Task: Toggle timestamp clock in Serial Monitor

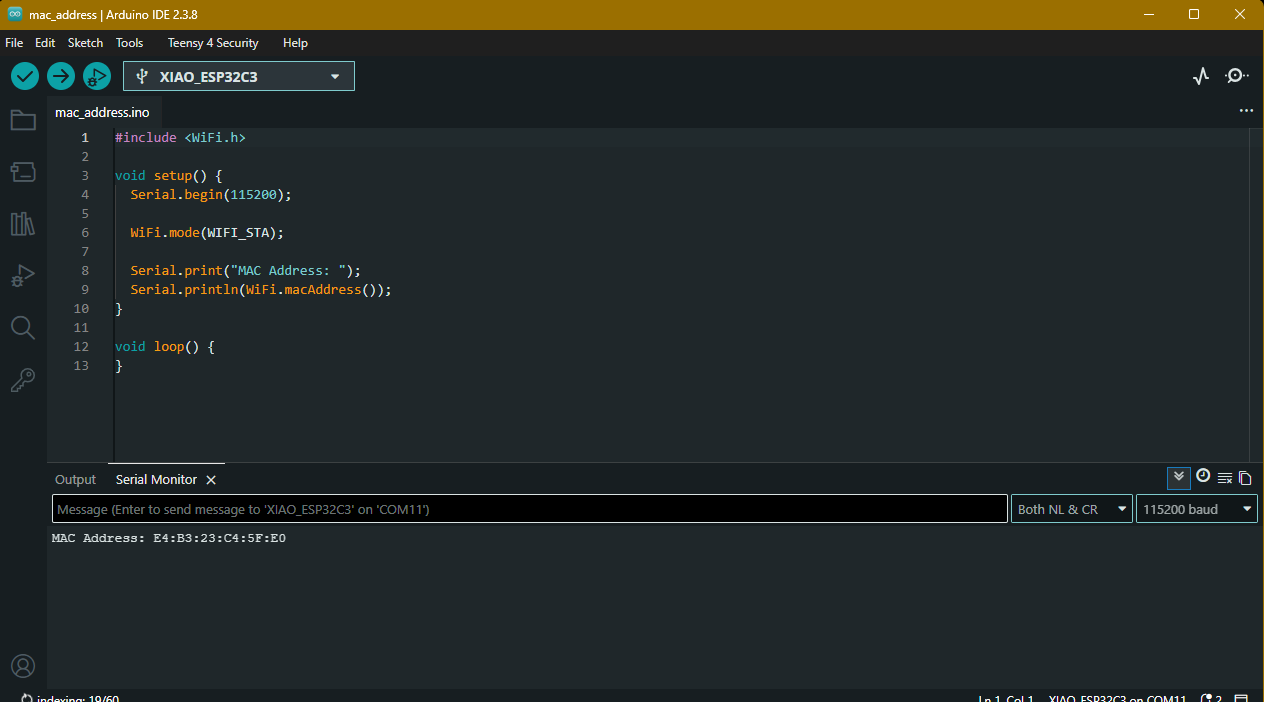Action: coord(1203,477)
